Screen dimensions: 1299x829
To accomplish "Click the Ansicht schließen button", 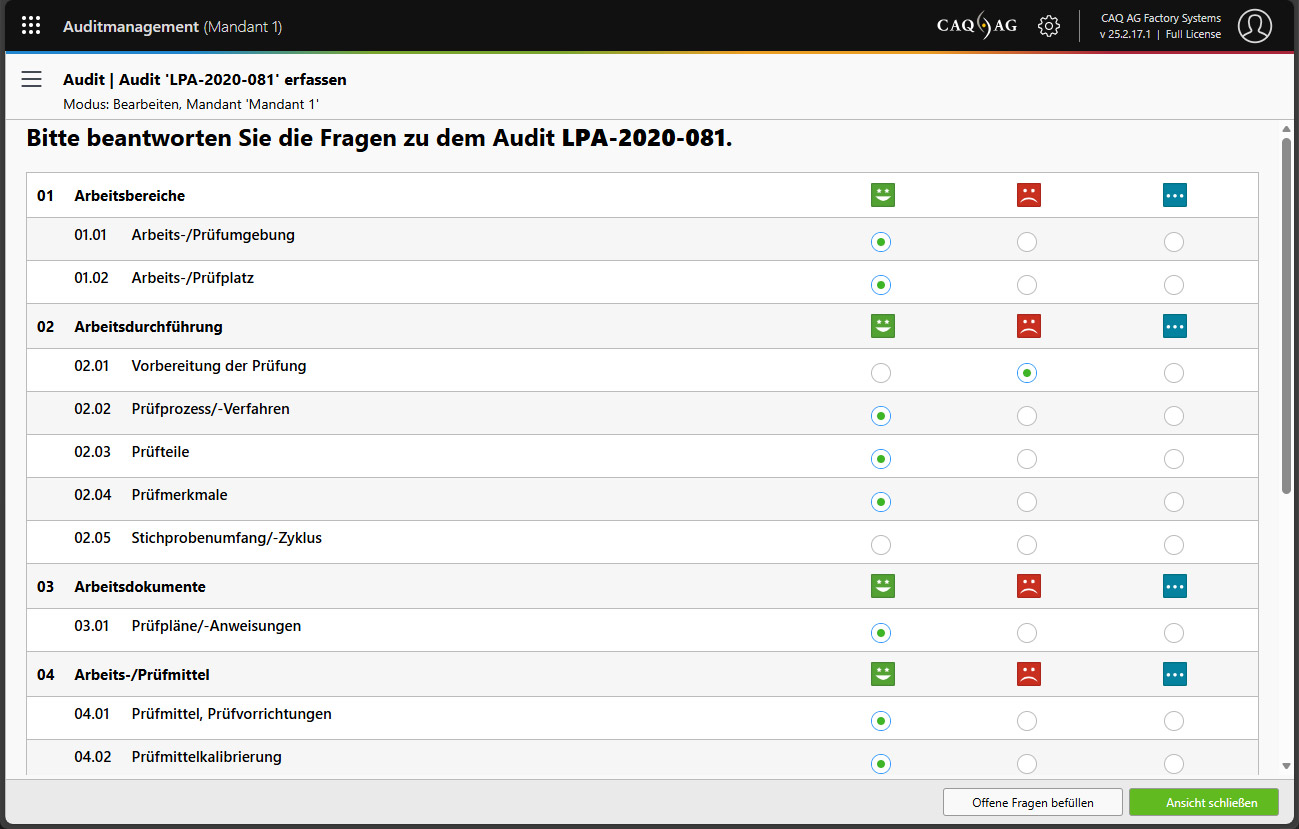I will point(1204,803).
